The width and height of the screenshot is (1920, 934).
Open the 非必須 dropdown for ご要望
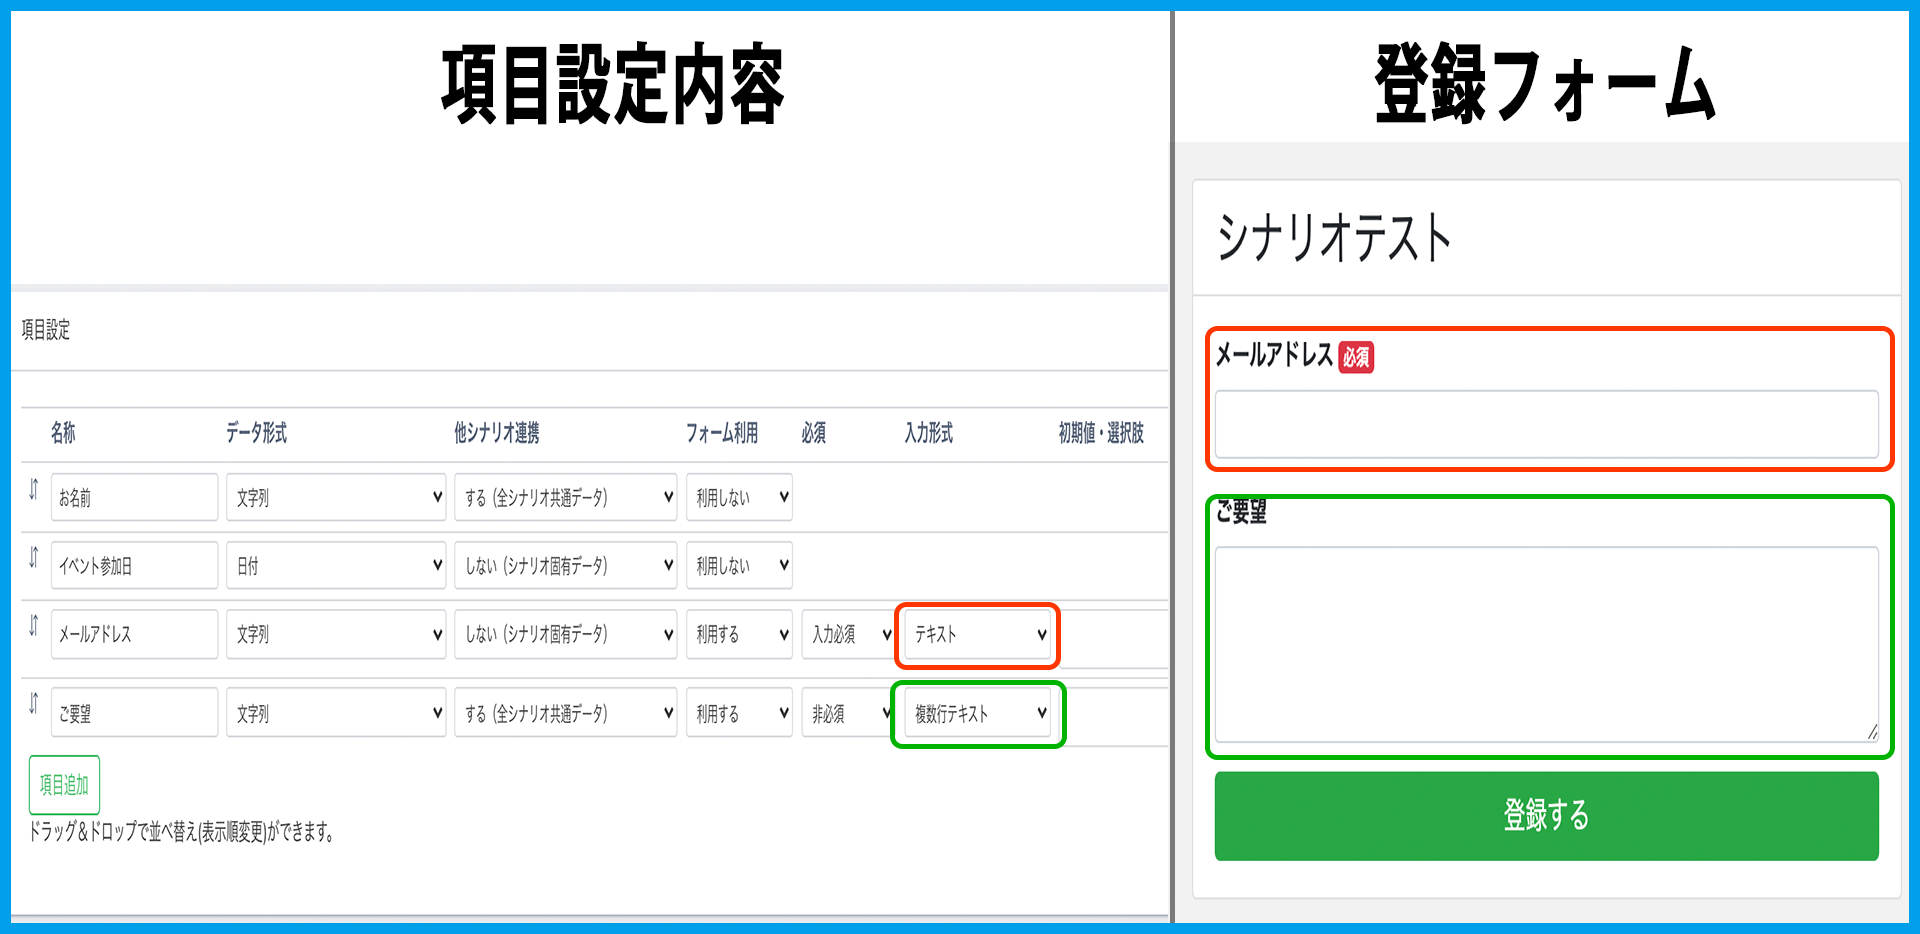tap(848, 713)
